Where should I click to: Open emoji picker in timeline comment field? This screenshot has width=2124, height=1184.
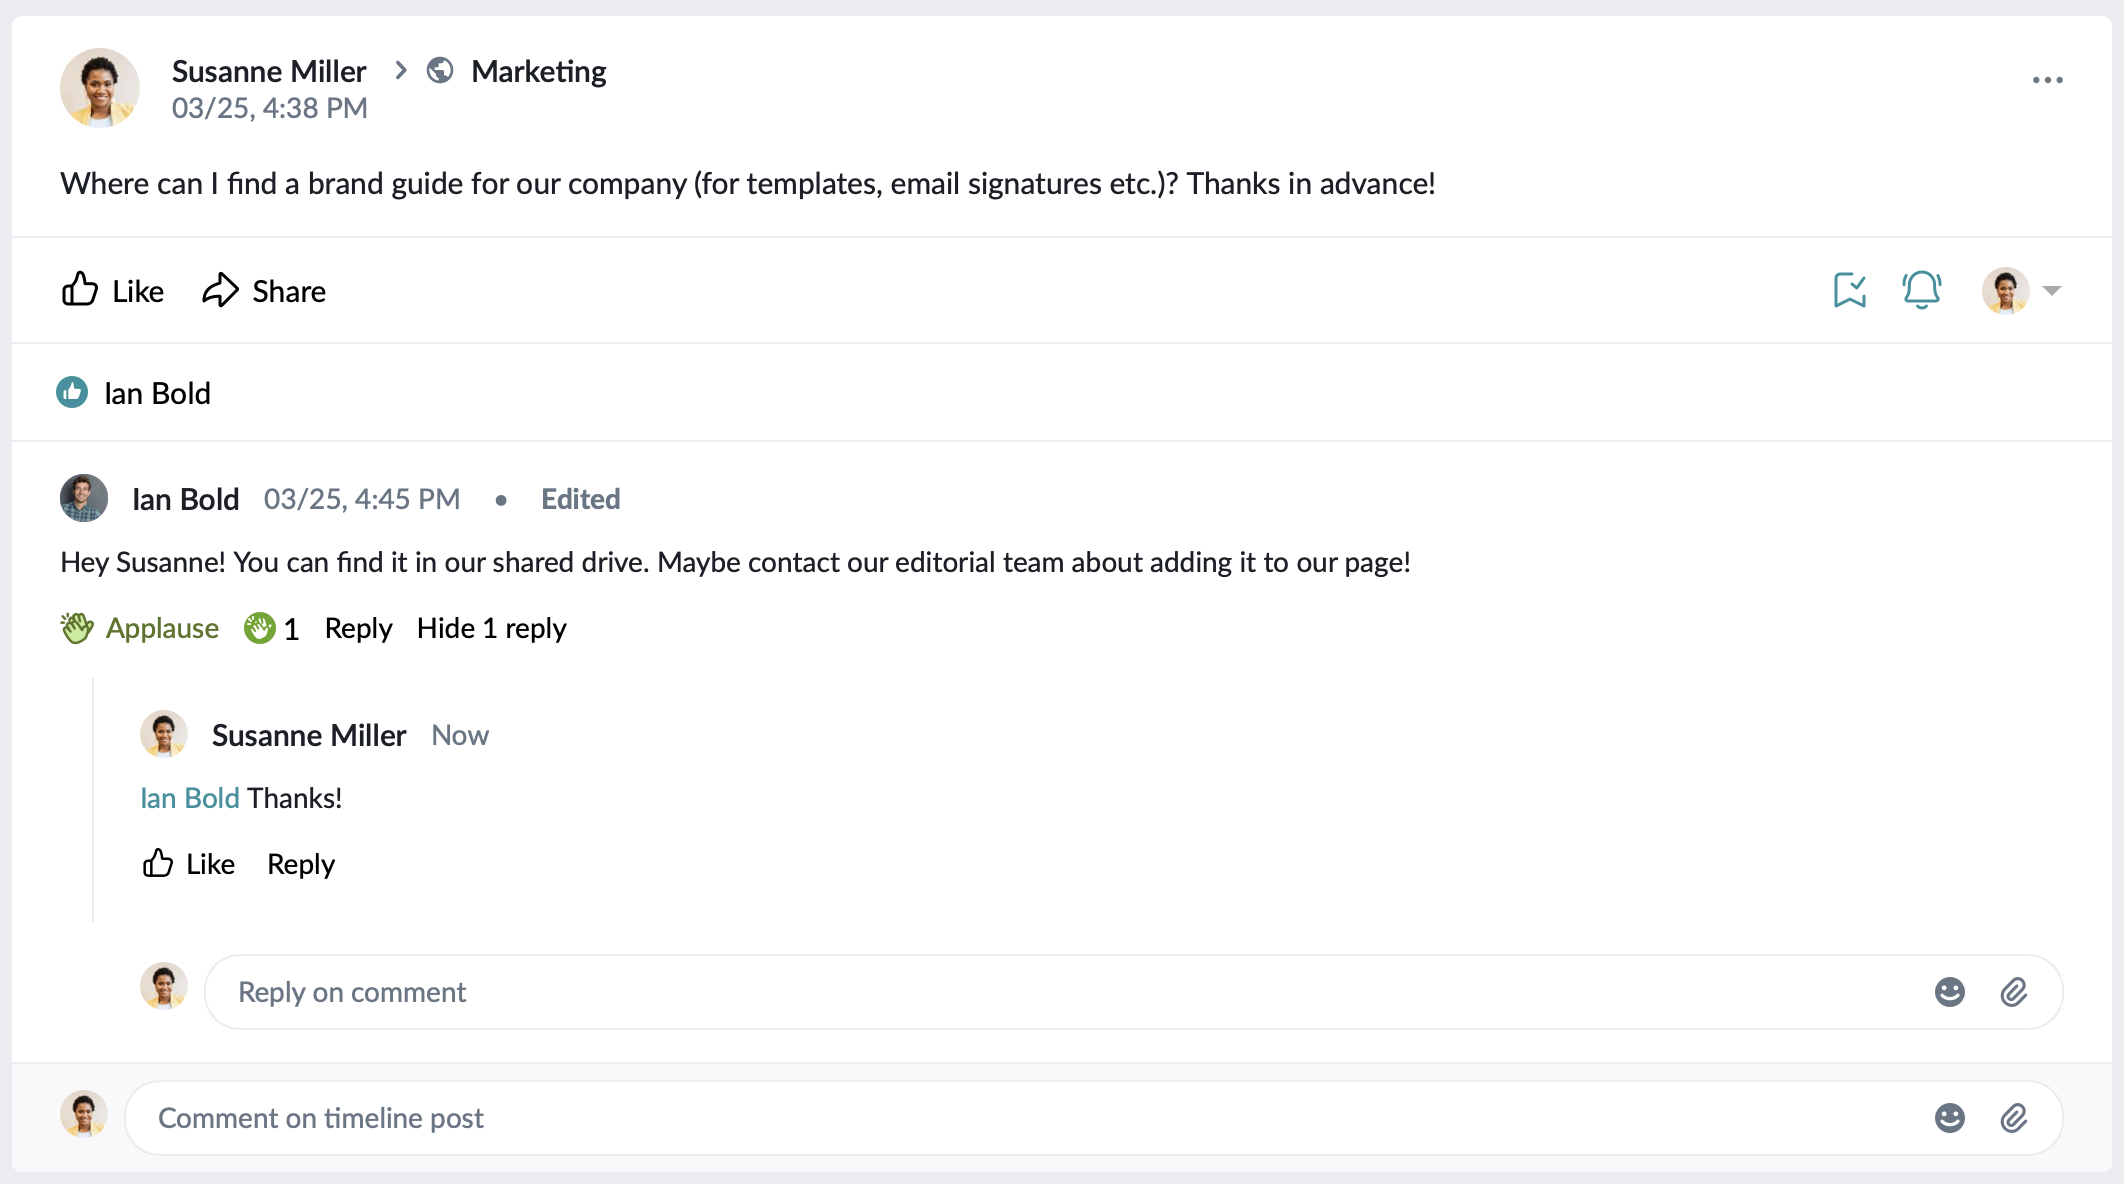(x=1949, y=1118)
